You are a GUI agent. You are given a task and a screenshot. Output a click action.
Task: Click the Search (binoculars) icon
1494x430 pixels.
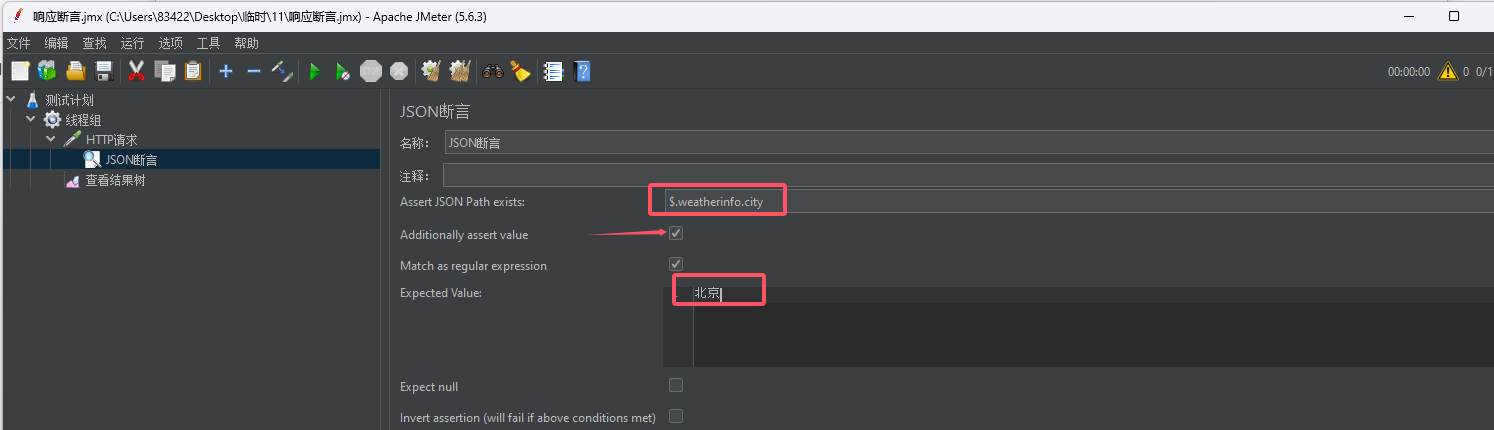(x=492, y=71)
